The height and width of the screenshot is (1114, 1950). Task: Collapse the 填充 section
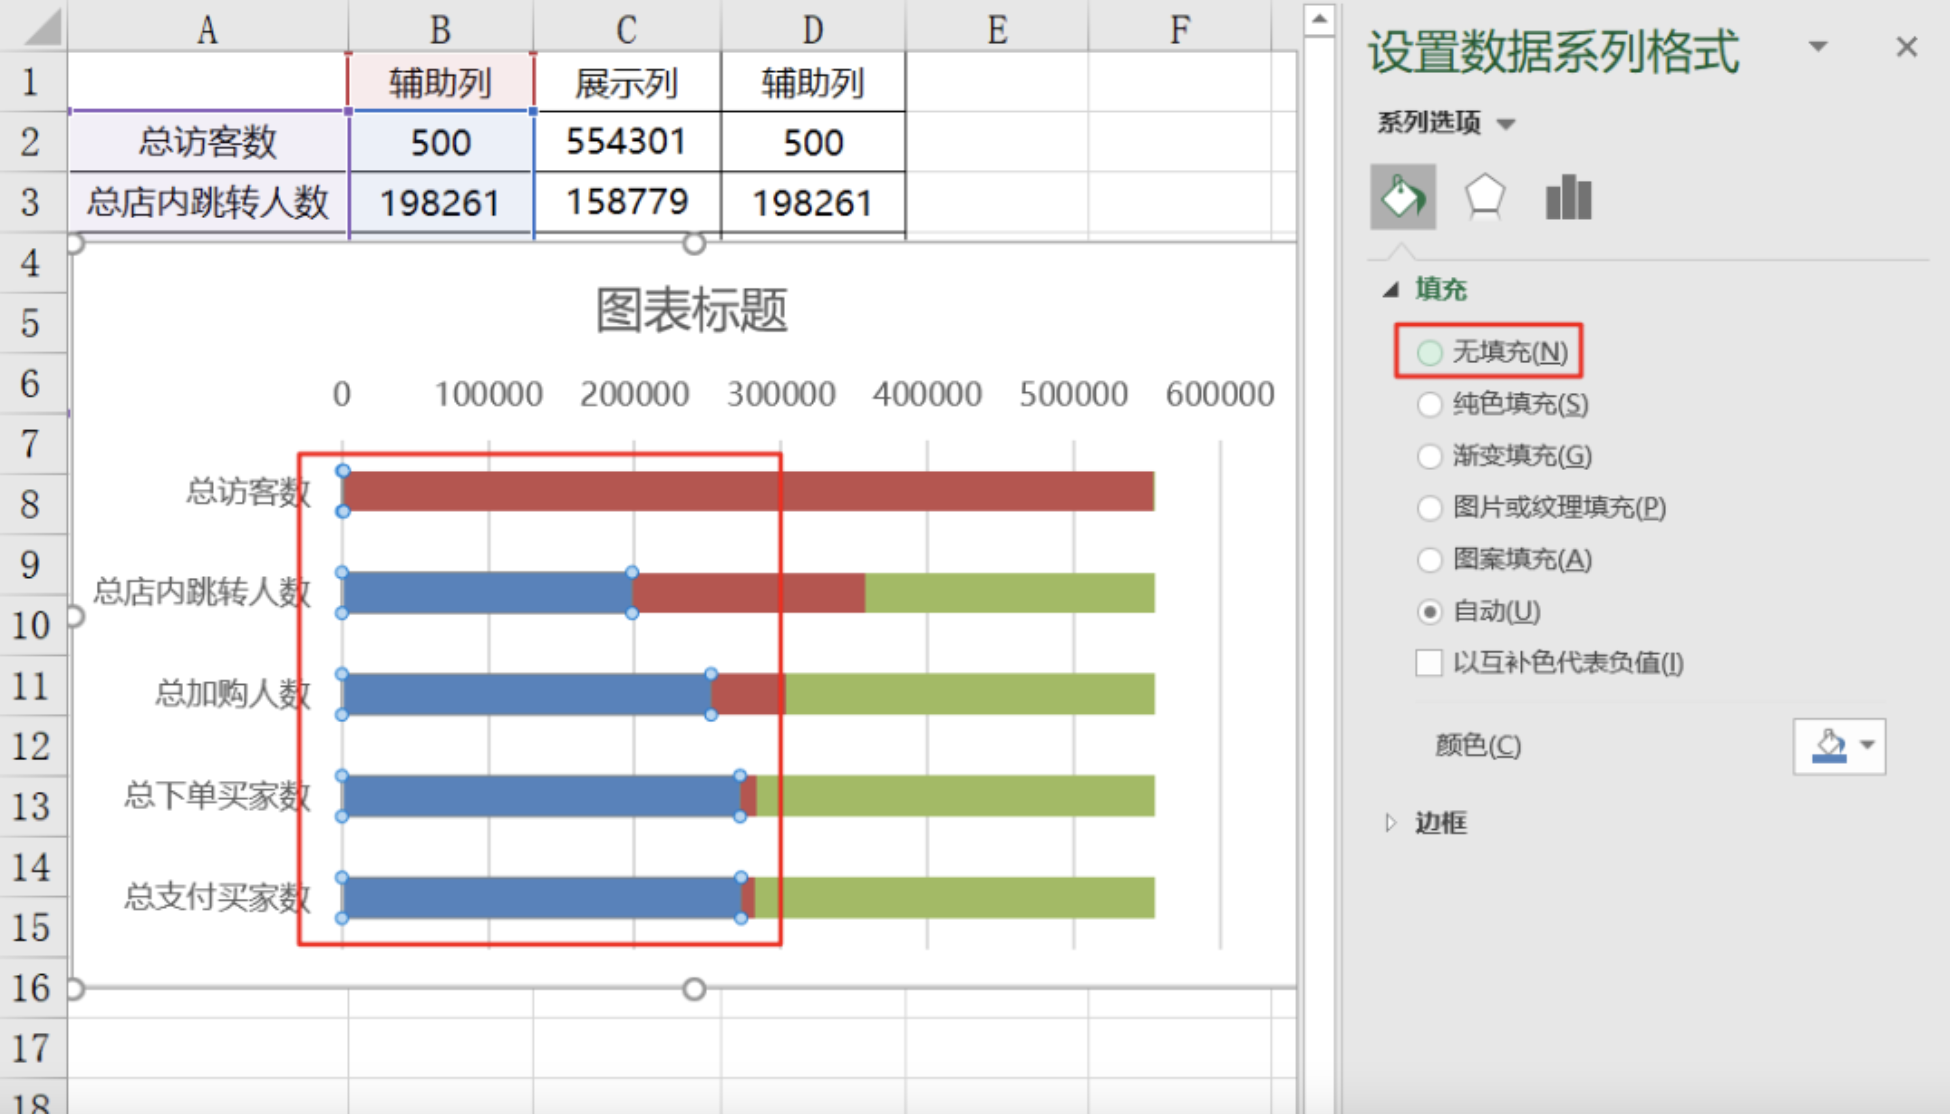coord(1391,290)
